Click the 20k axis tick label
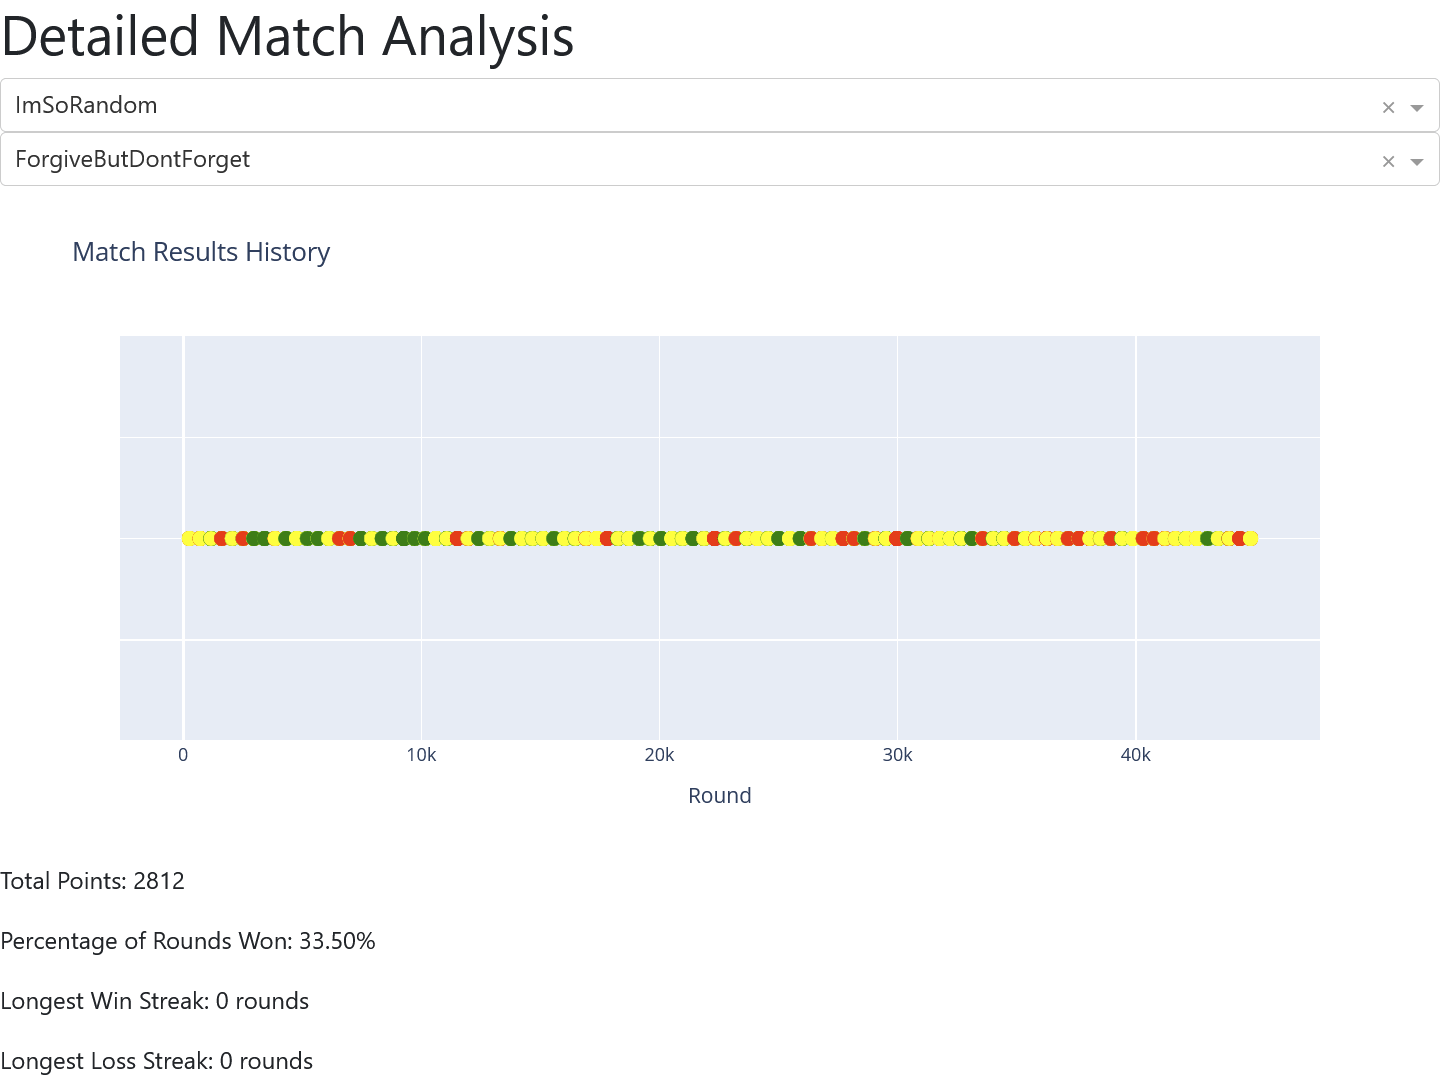Image resolution: width=1440 pixels, height=1077 pixels. [x=659, y=755]
